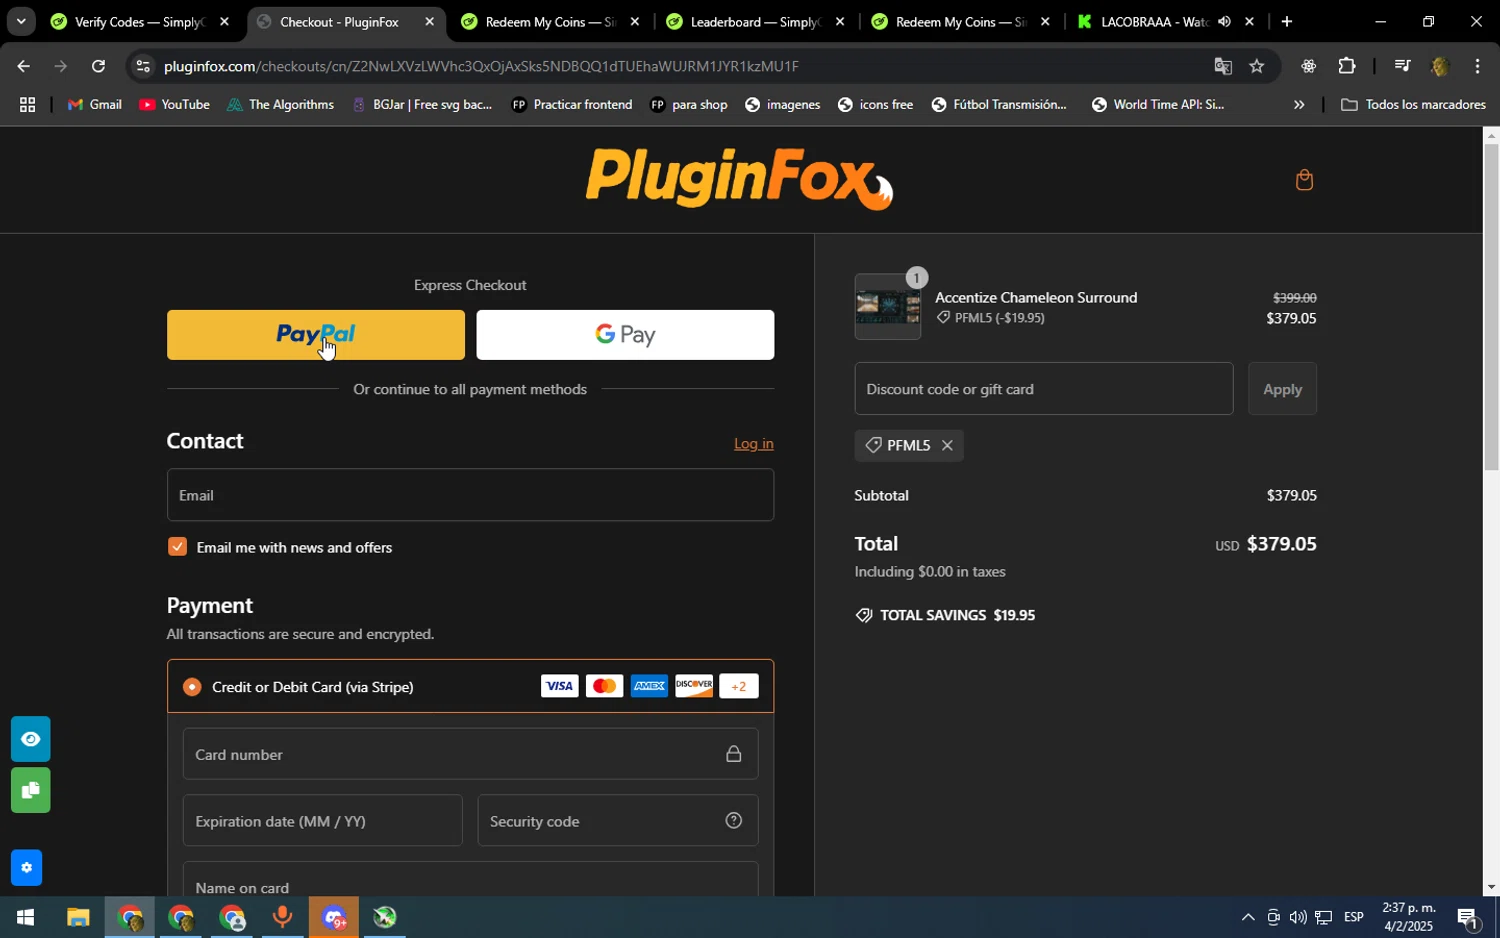Pay with the PayPal express button
The height and width of the screenshot is (938, 1500).
pyautogui.click(x=316, y=335)
